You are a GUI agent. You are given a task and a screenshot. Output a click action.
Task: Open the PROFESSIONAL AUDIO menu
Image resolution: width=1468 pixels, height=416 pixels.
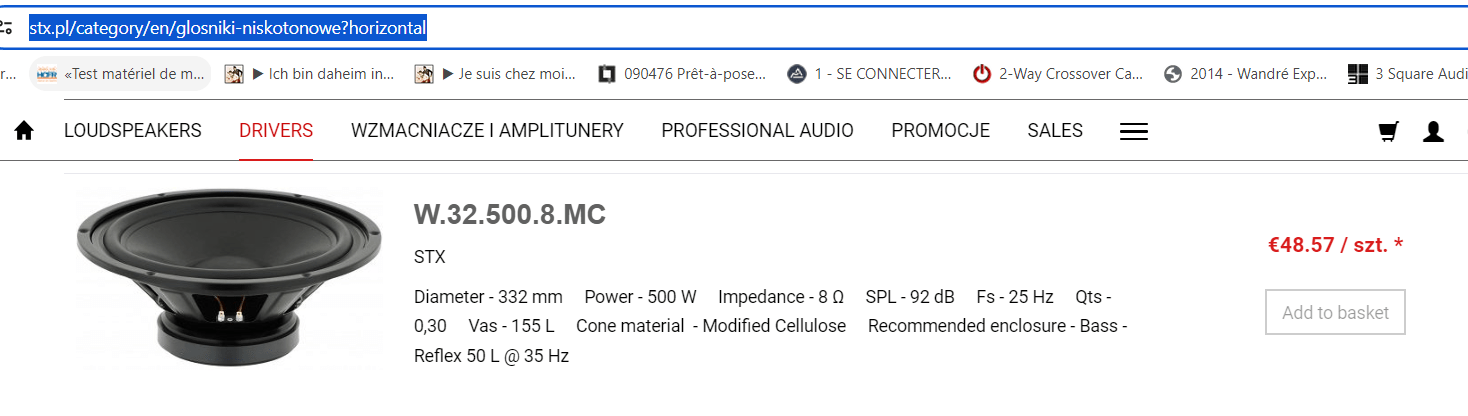point(757,131)
